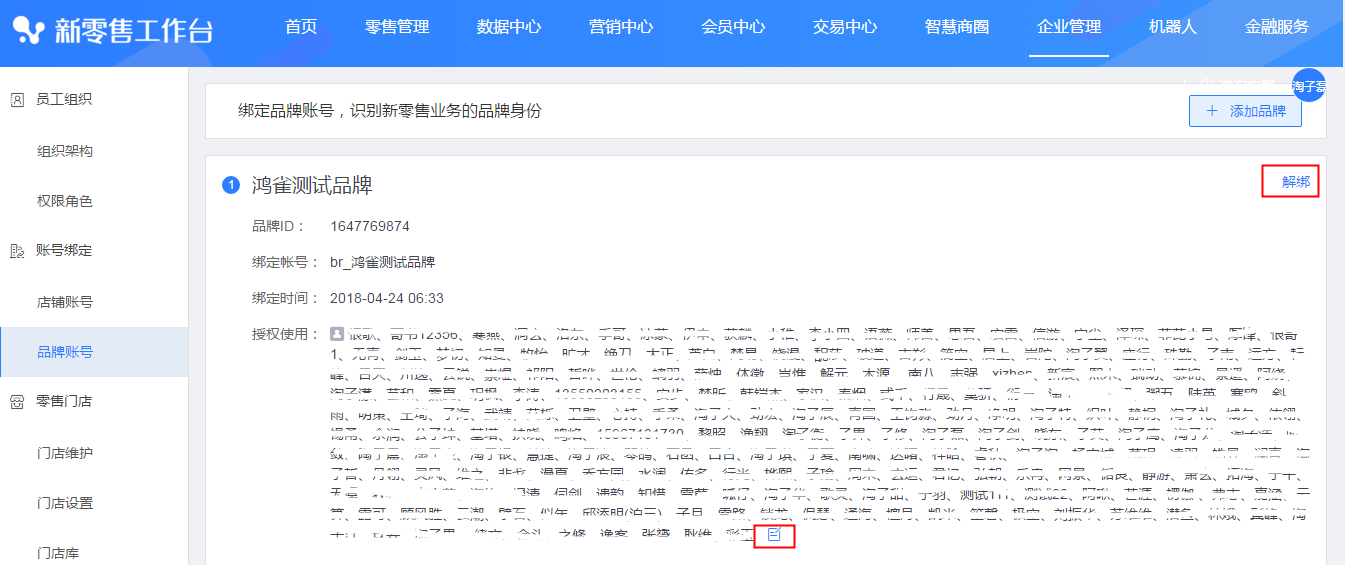Select the 企业管理 top menu
The image size is (1345, 565).
click(x=1069, y=27)
